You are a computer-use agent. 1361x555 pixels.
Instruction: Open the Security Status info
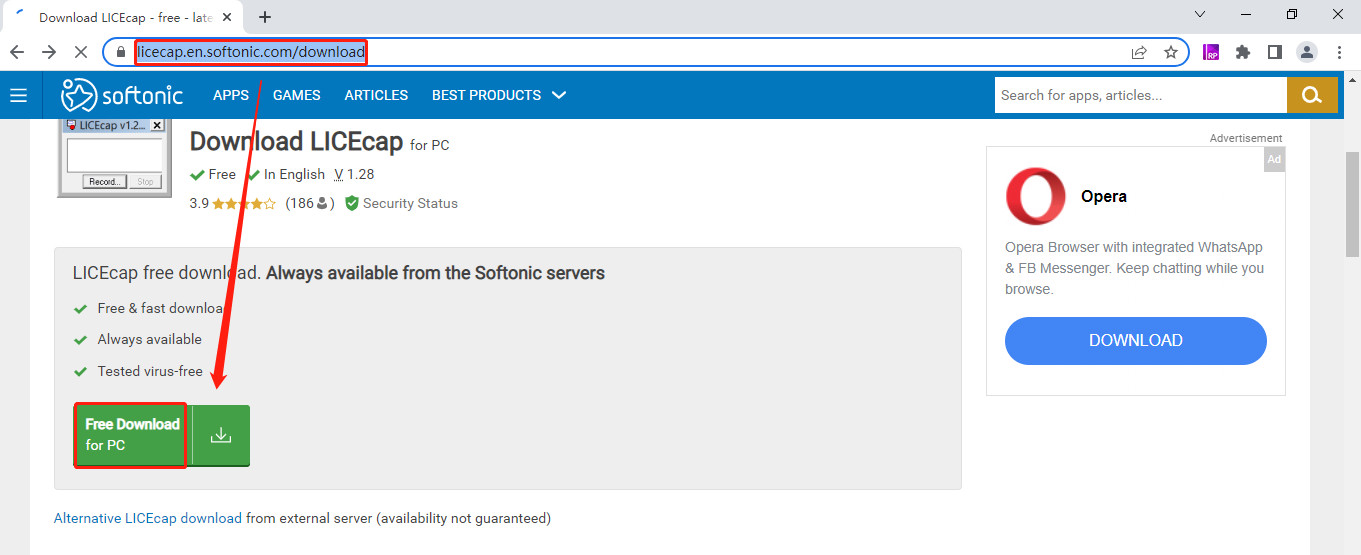coord(401,203)
